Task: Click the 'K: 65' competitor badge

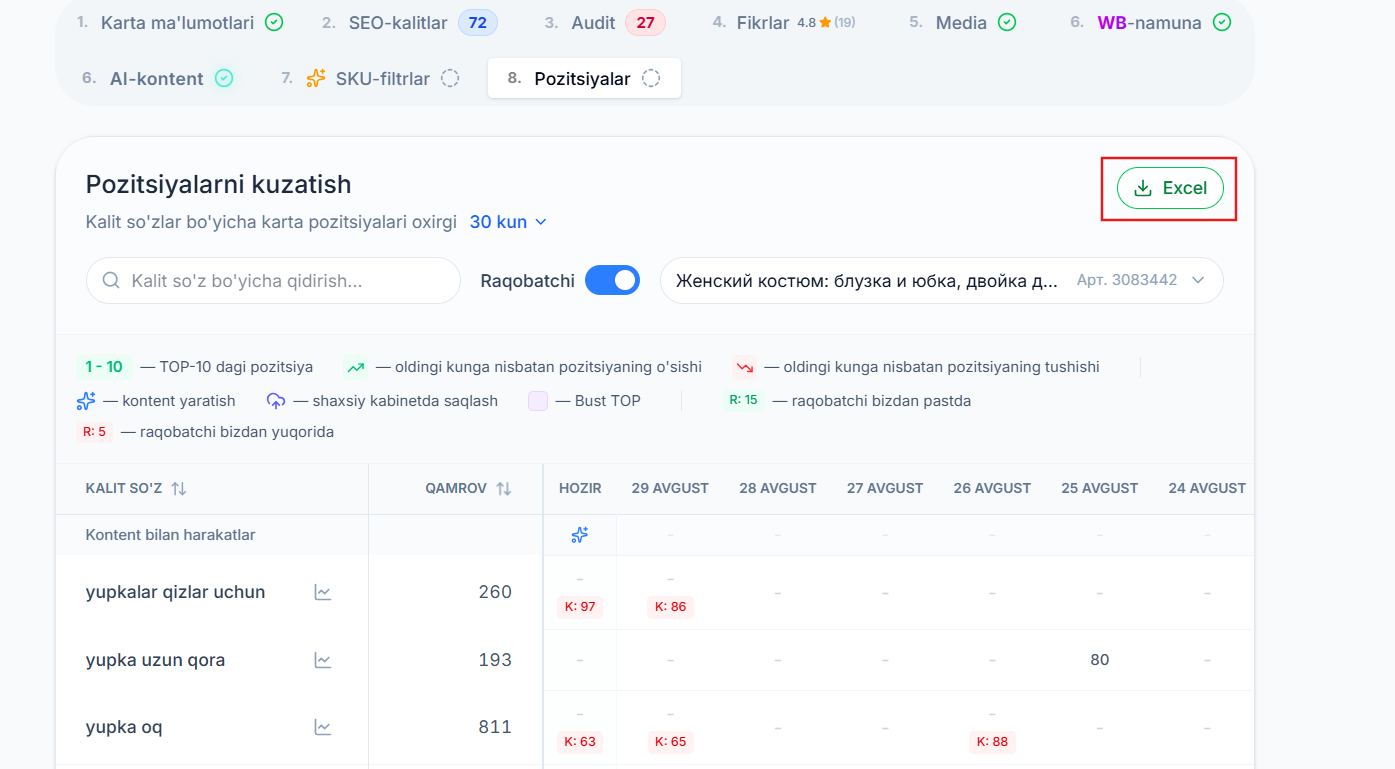Action: pyautogui.click(x=670, y=742)
